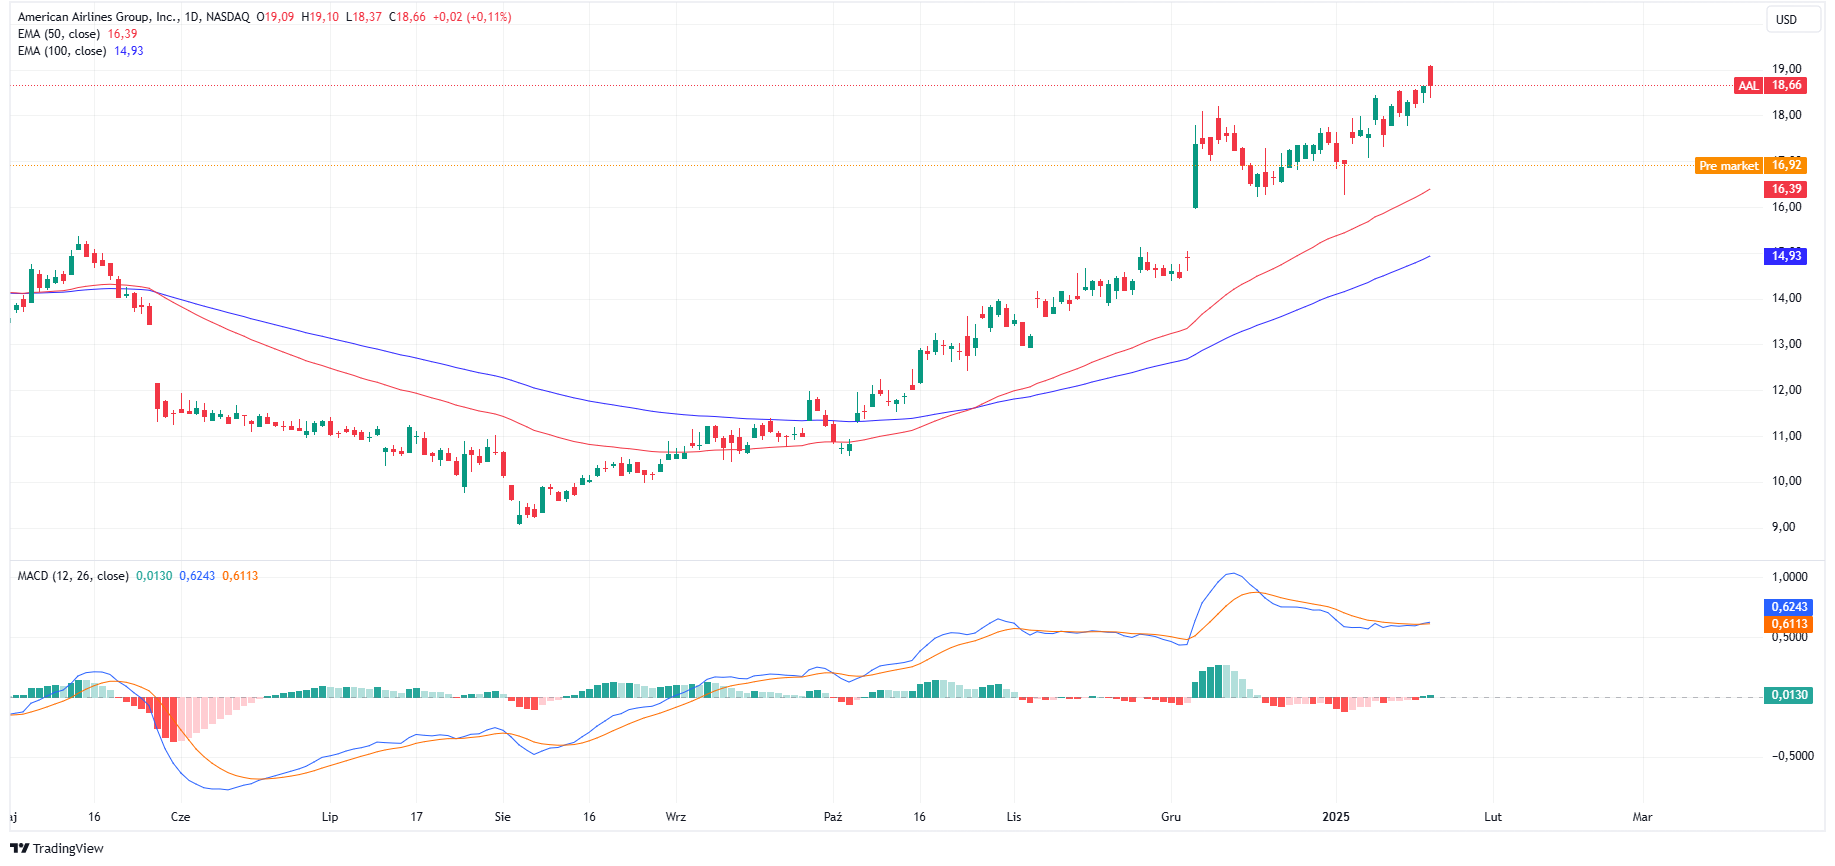Click the MACD signal tag 0,6113
This screenshot has width=1835, height=866.
(x=1789, y=624)
